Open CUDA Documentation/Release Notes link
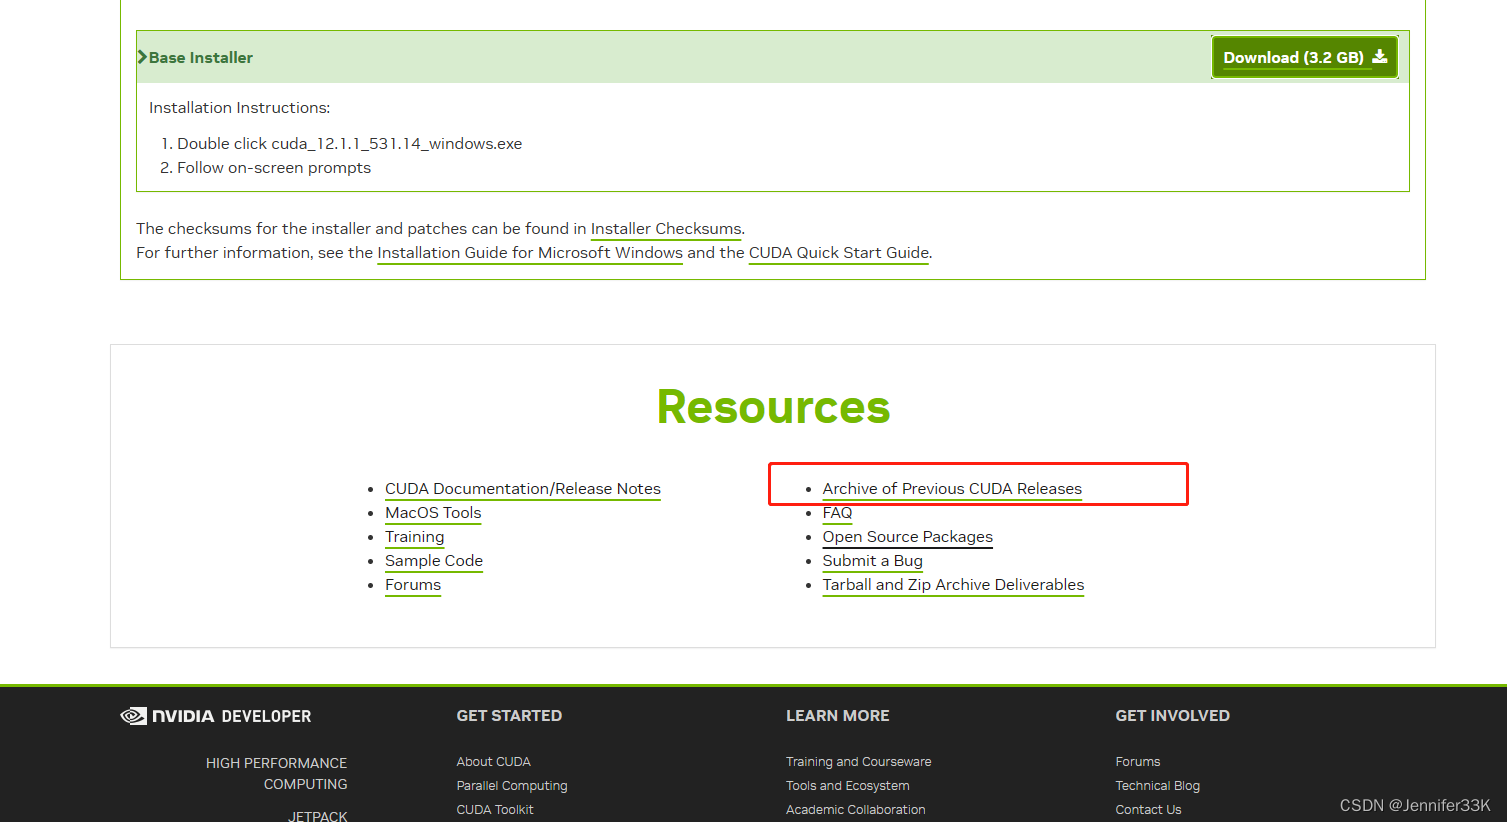 tap(523, 489)
